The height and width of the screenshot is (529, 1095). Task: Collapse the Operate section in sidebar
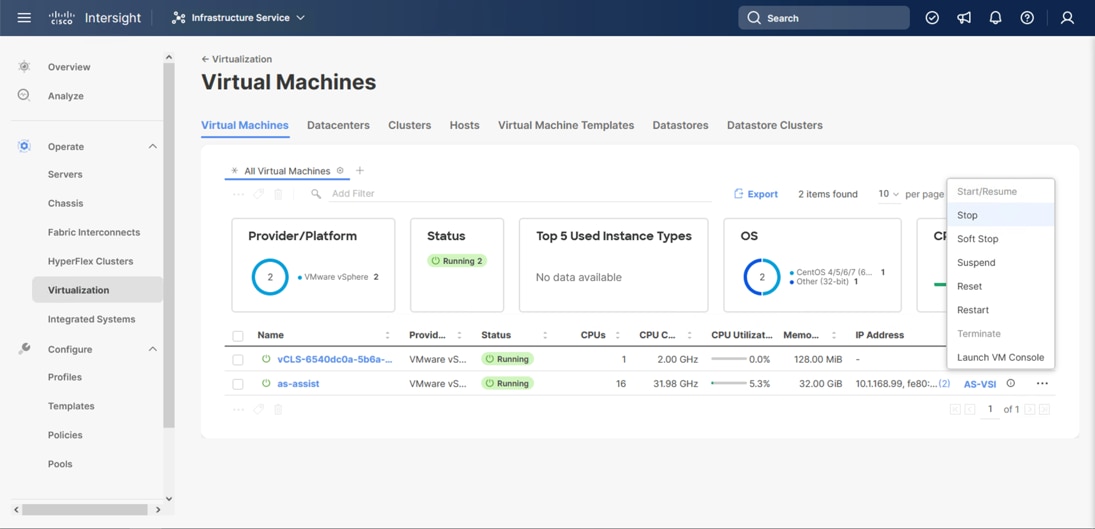(x=152, y=147)
